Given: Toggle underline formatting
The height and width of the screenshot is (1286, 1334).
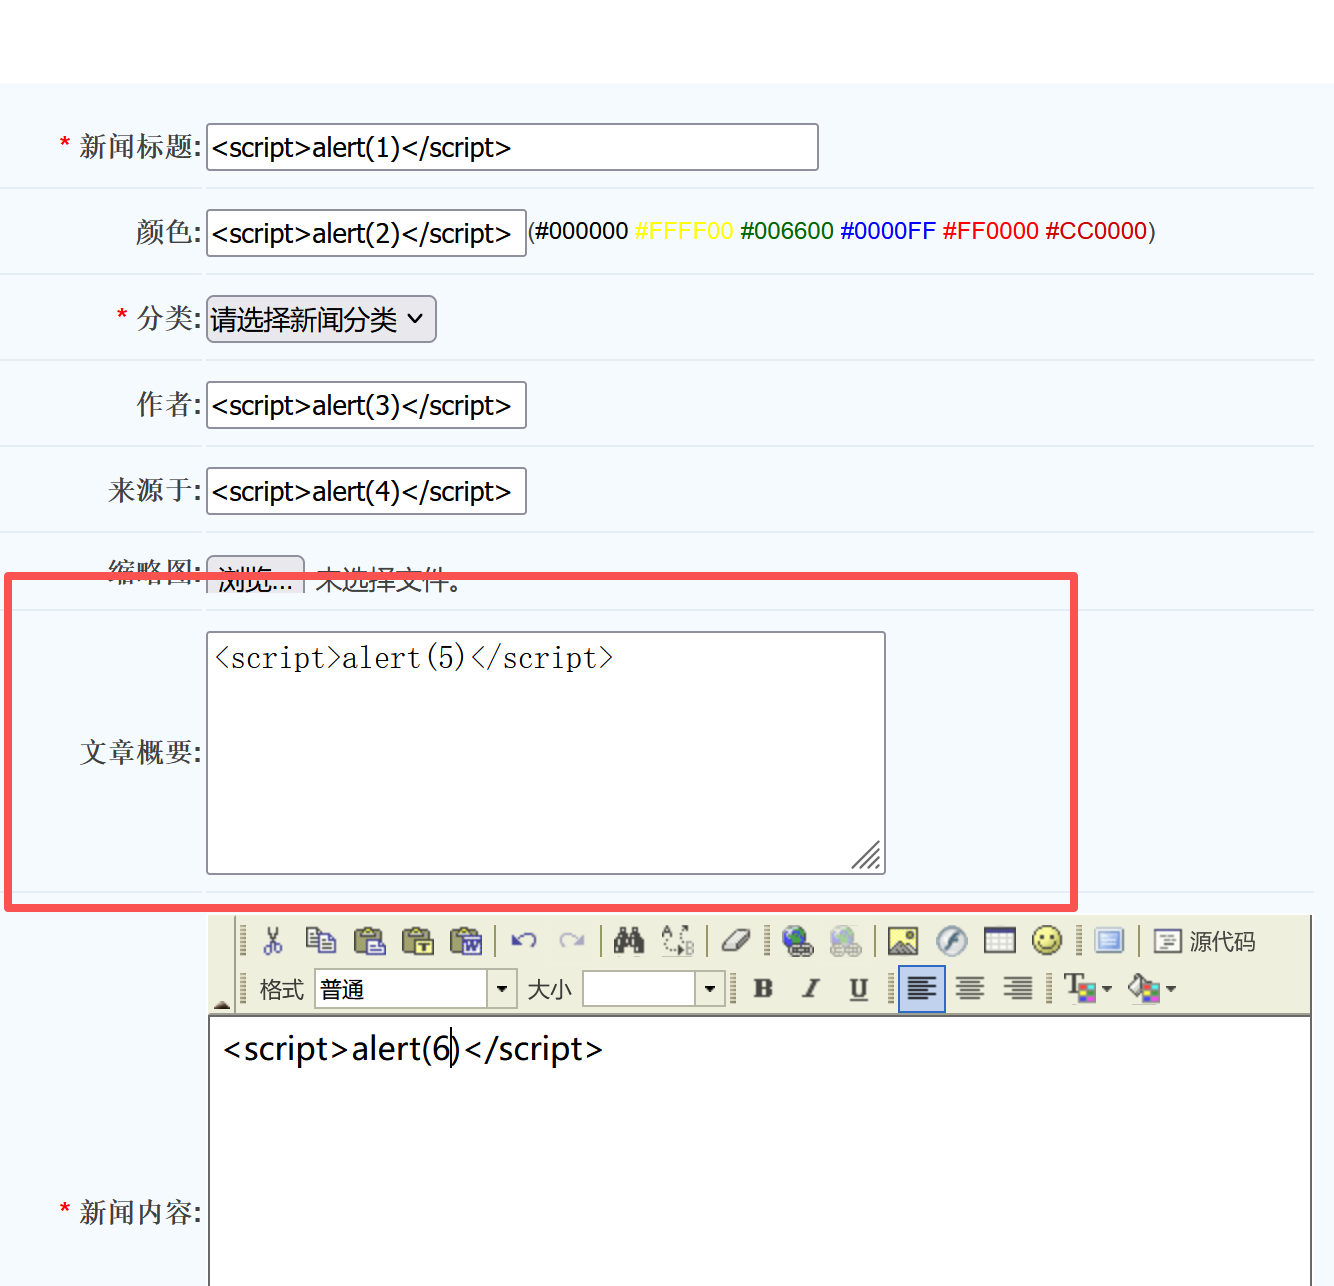Looking at the screenshot, I should pos(859,989).
